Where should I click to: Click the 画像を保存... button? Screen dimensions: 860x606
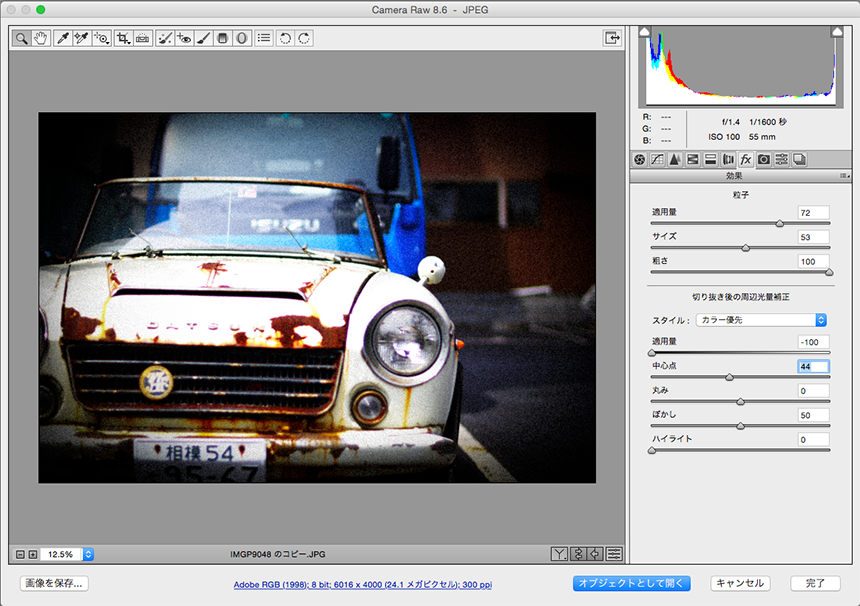click(54, 584)
